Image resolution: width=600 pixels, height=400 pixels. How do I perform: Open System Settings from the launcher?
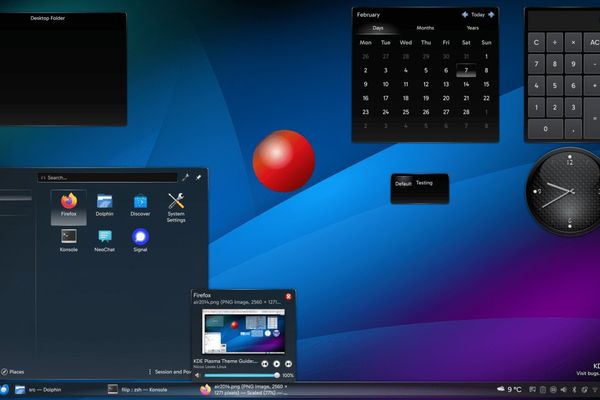point(176,207)
